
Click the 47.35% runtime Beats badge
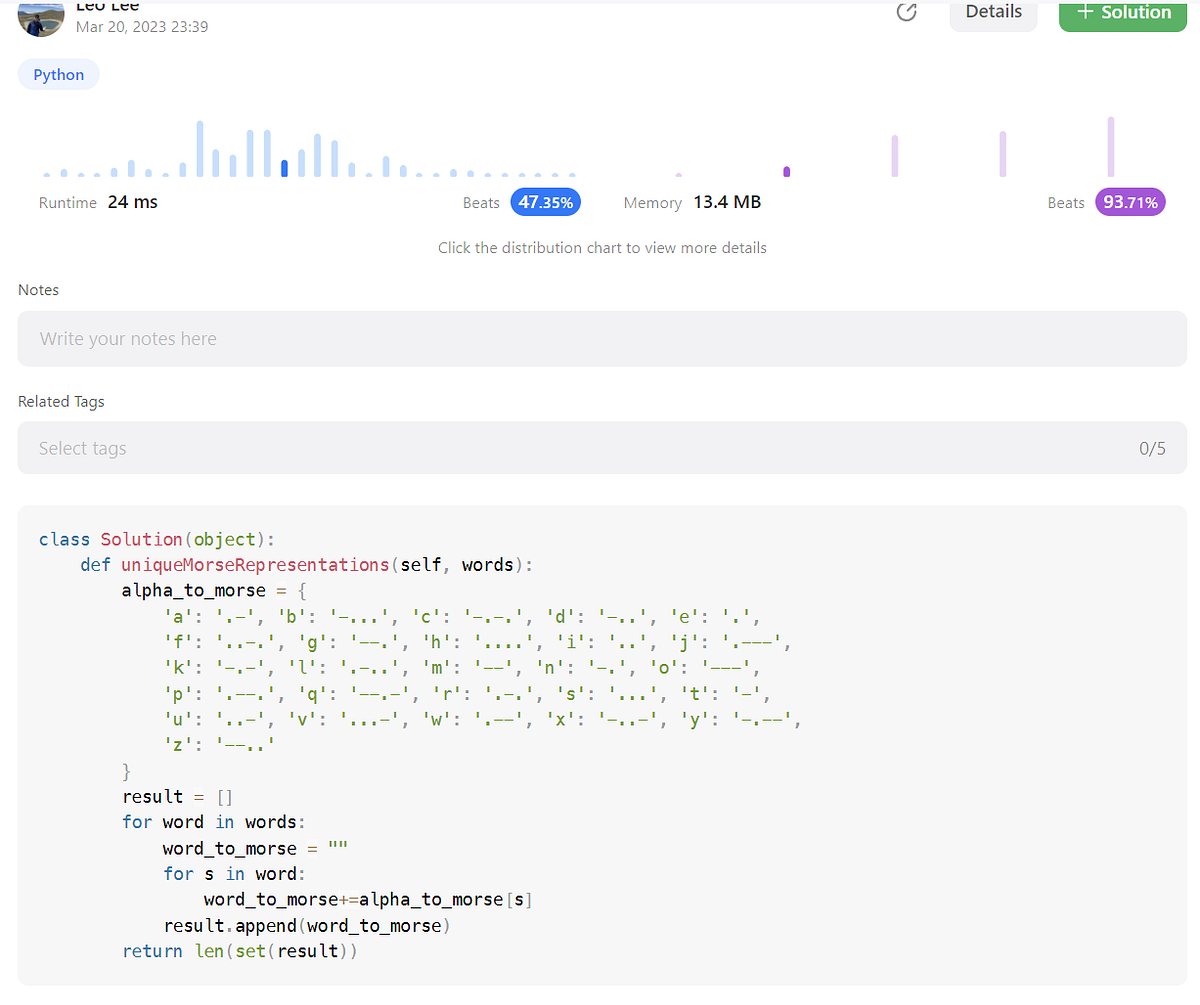(545, 202)
